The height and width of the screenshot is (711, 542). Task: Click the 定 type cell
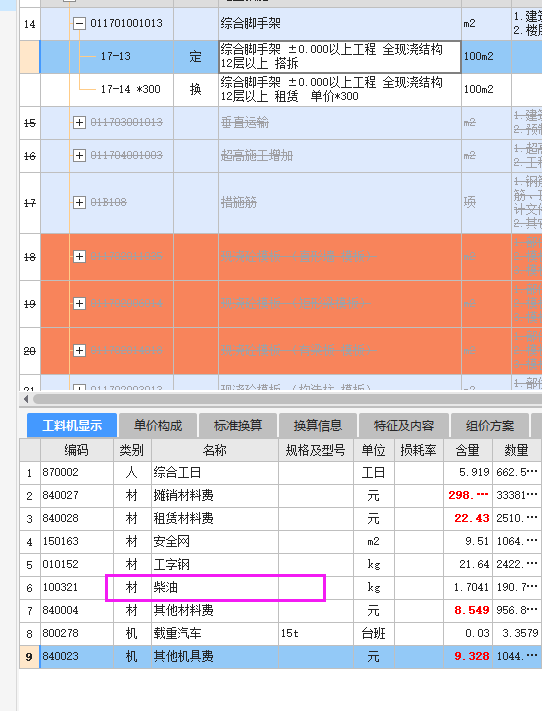(195, 57)
